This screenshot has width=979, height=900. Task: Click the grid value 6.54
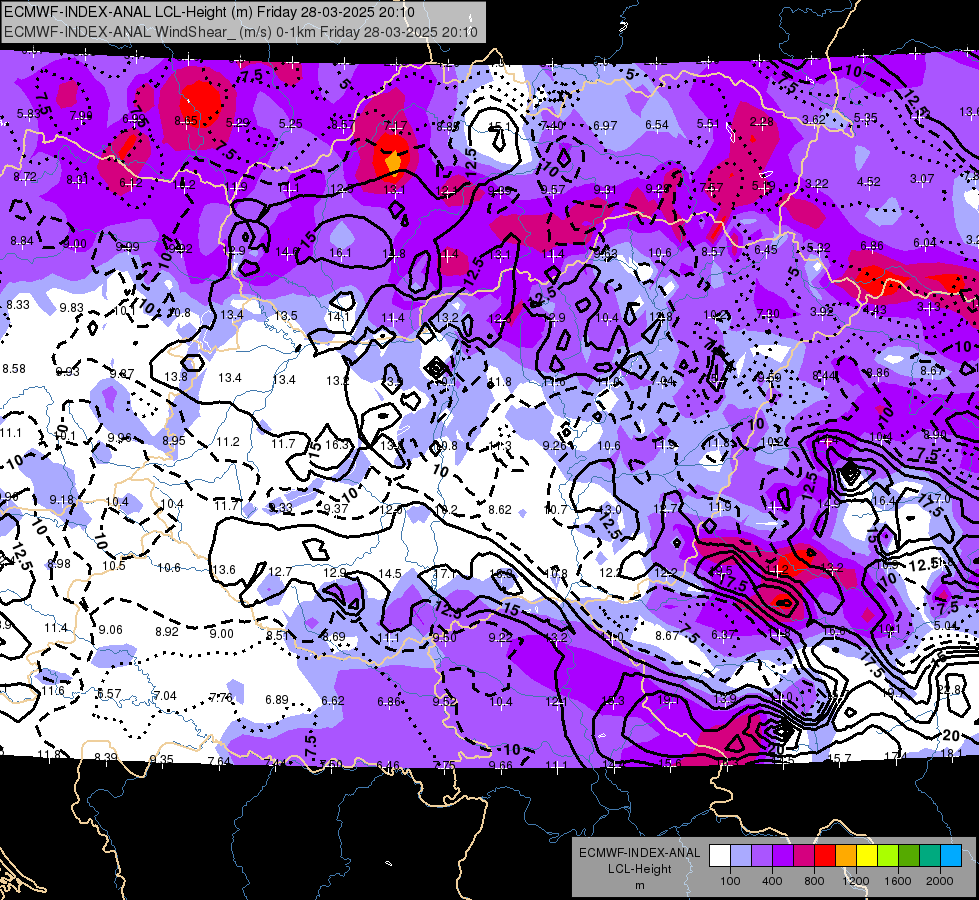pos(657,125)
